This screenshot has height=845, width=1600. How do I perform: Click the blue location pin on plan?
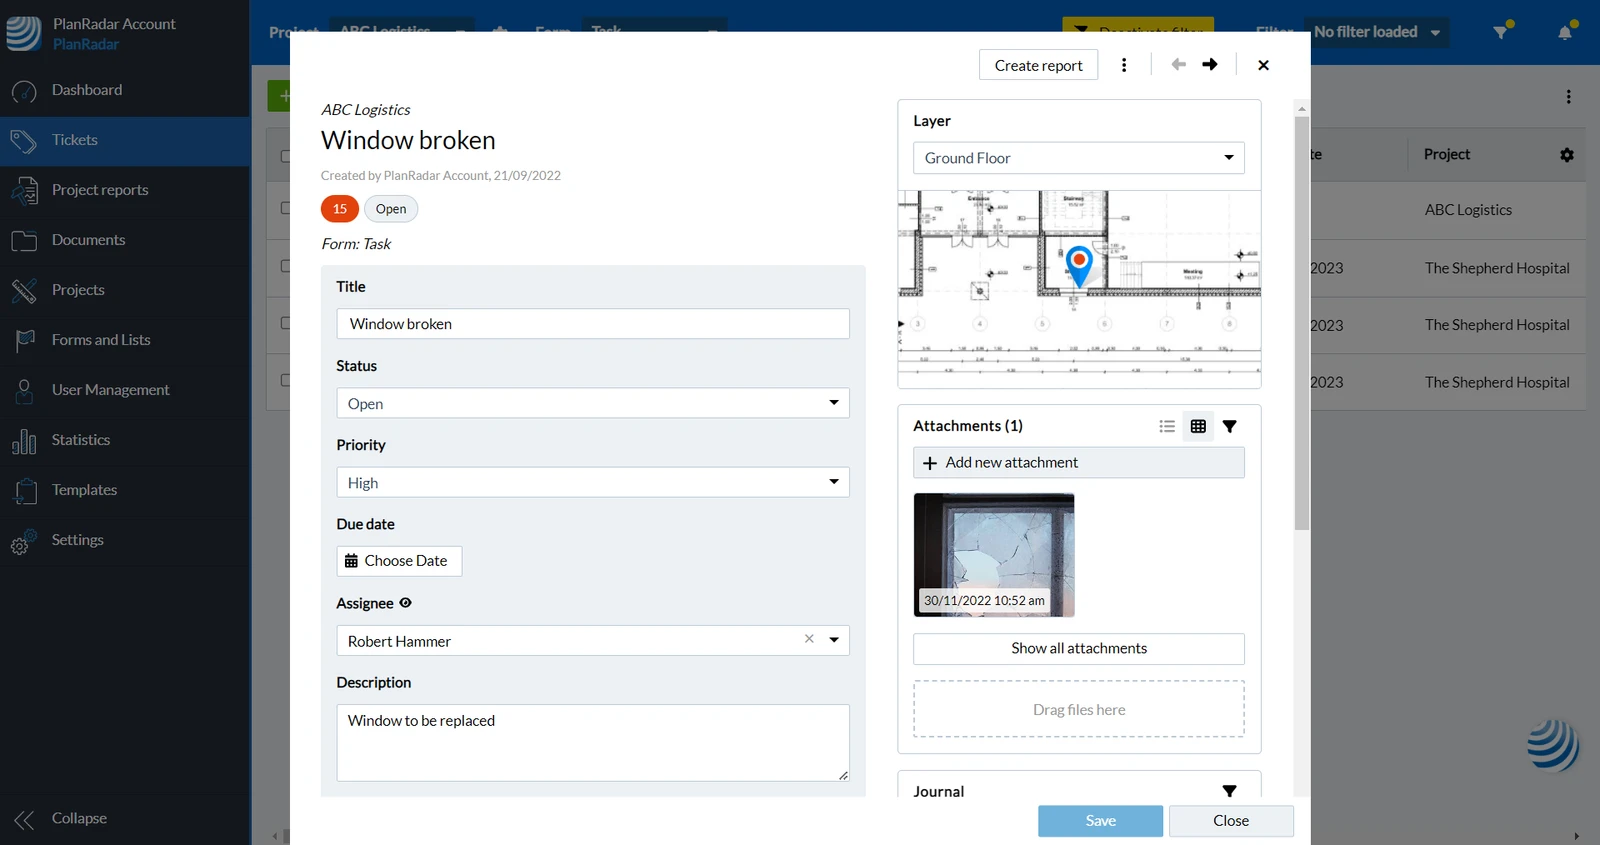click(x=1079, y=265)
